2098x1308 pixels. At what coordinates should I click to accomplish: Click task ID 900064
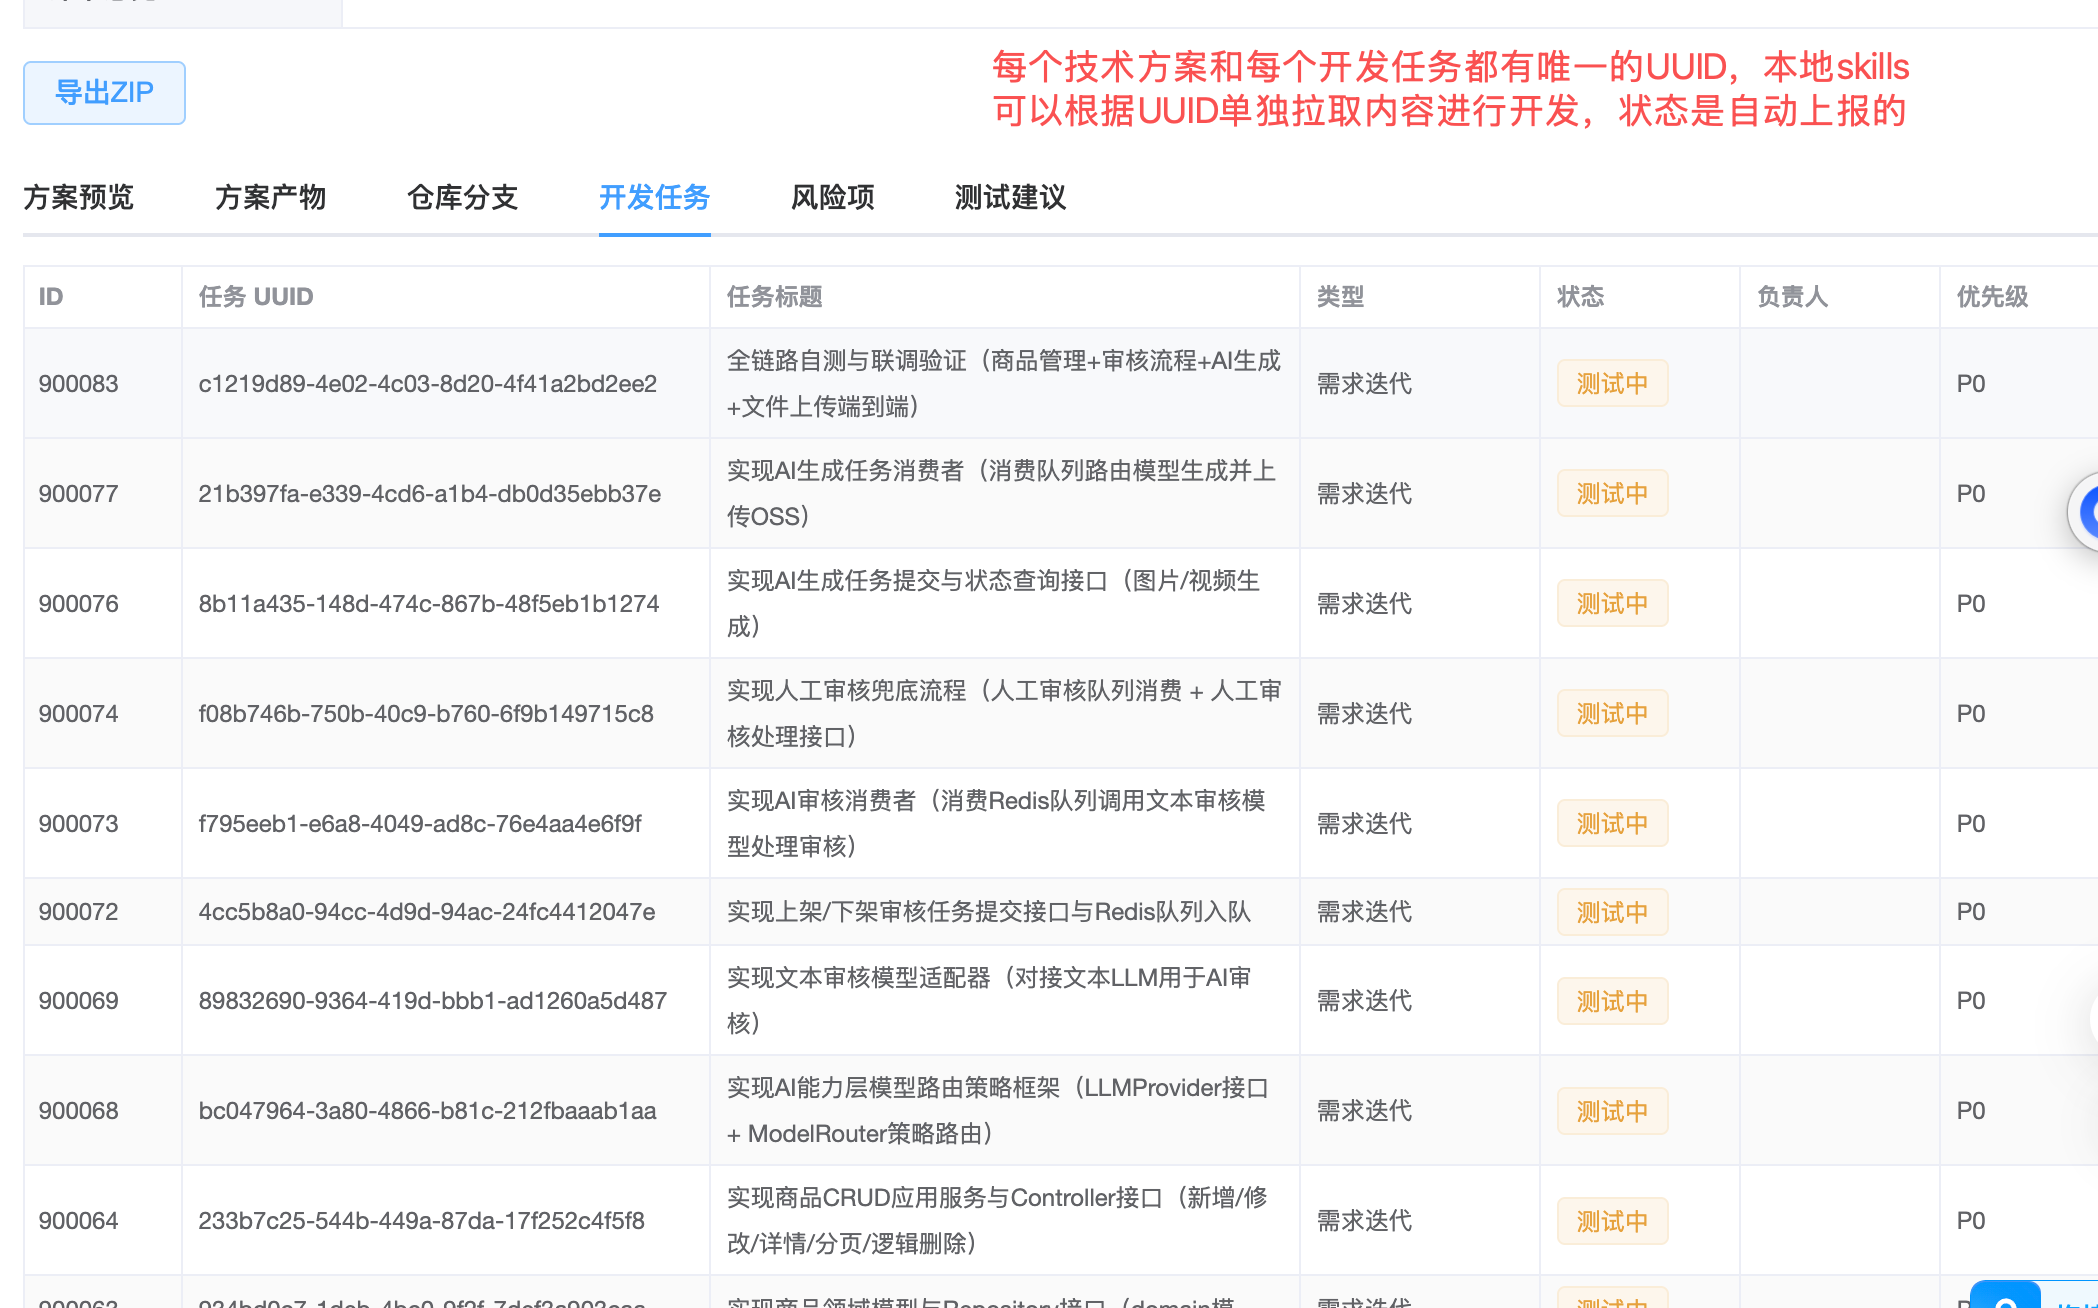click(x=79, y=1221)
